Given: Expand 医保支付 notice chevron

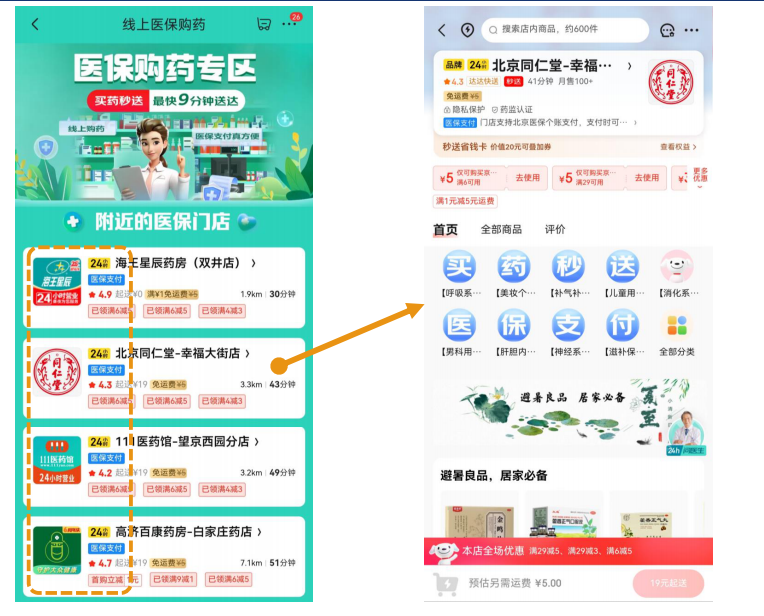Looking at the screenshot, I should pos(635,123).
